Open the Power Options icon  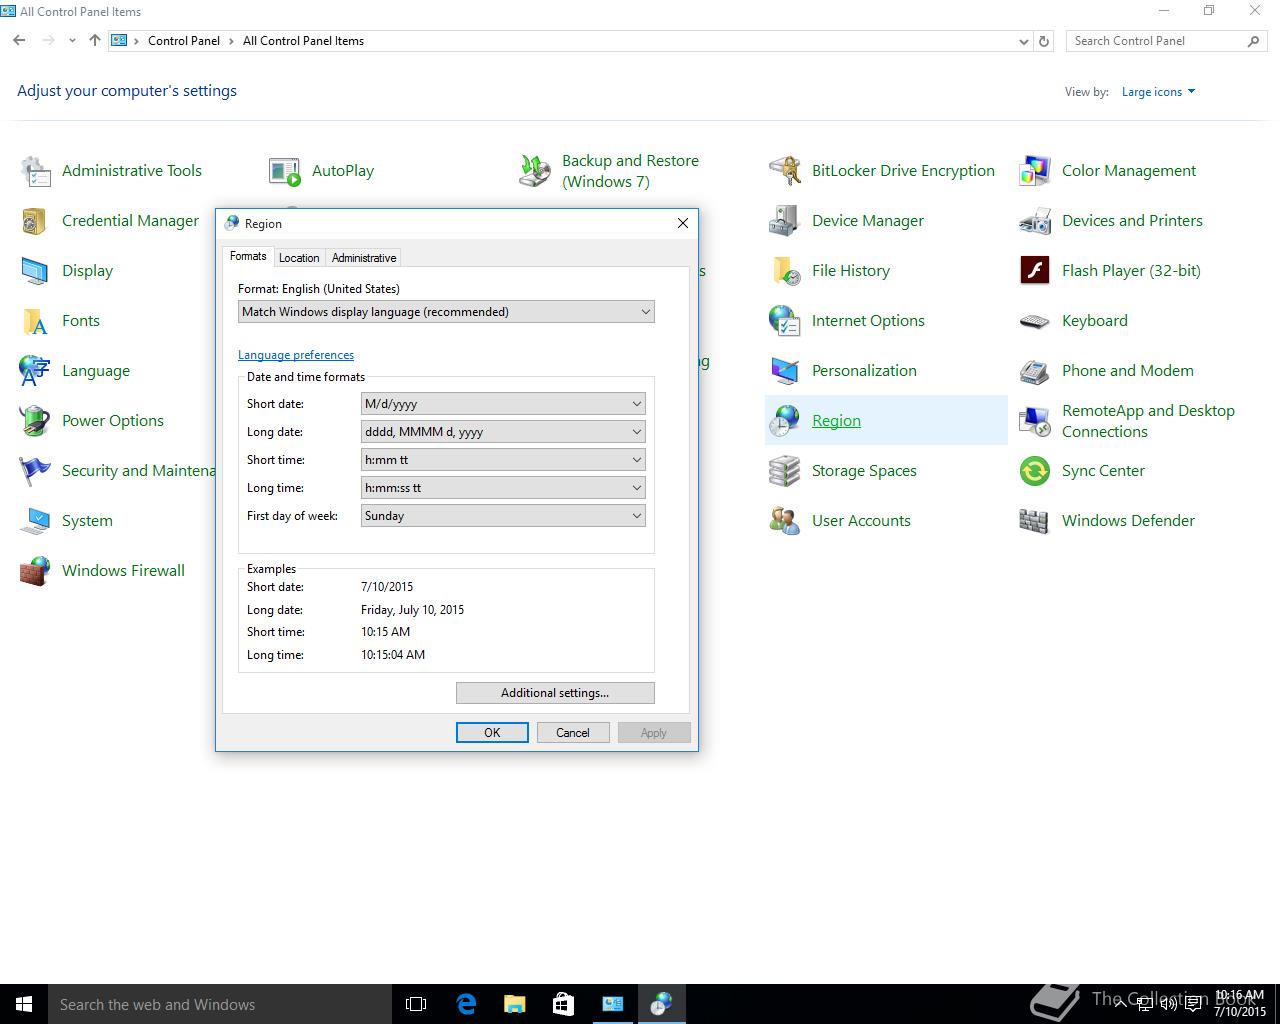pos(35,421)
